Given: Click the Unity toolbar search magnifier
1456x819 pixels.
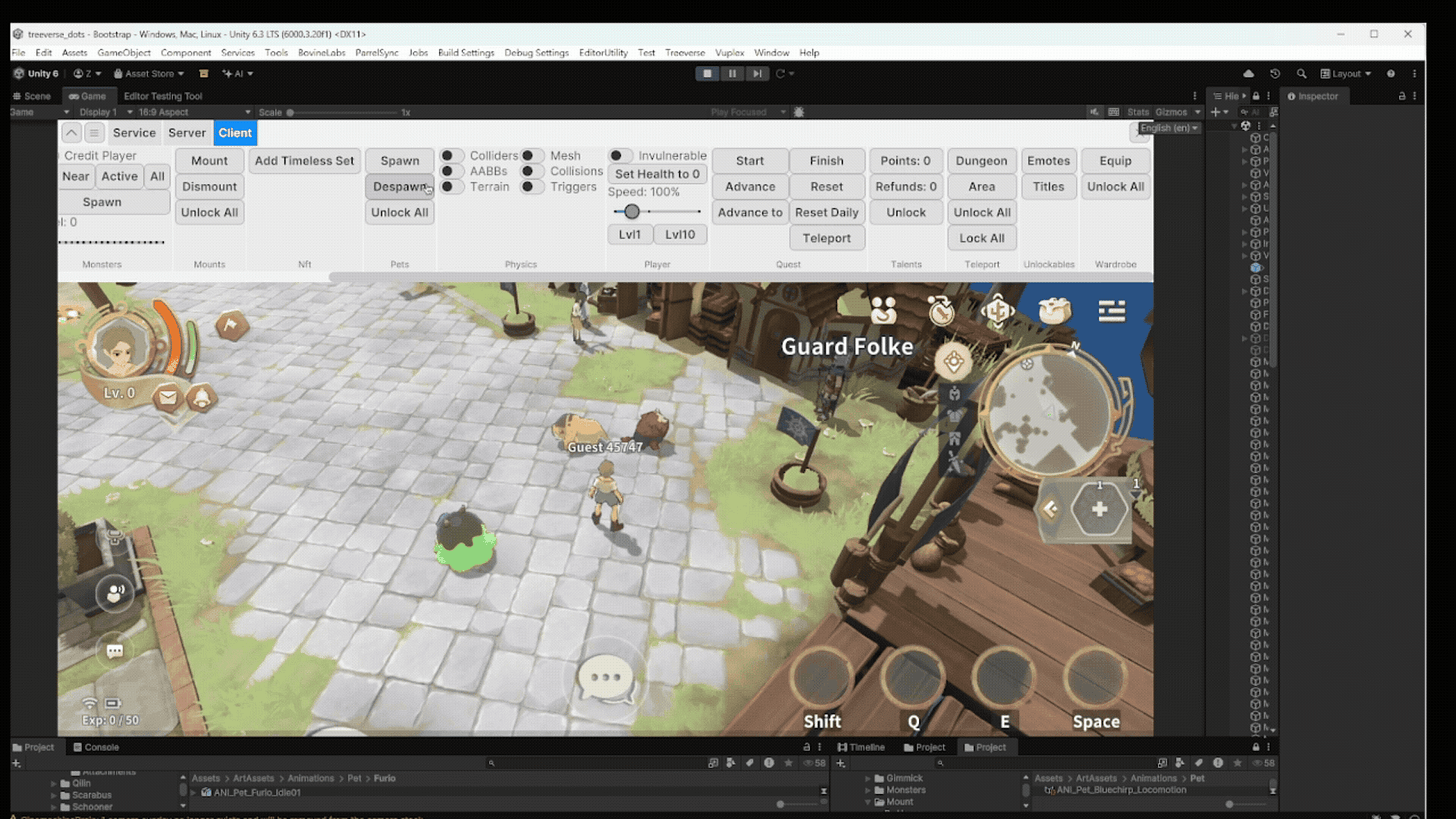Looking at the screenshot, I should point(1301,73).
